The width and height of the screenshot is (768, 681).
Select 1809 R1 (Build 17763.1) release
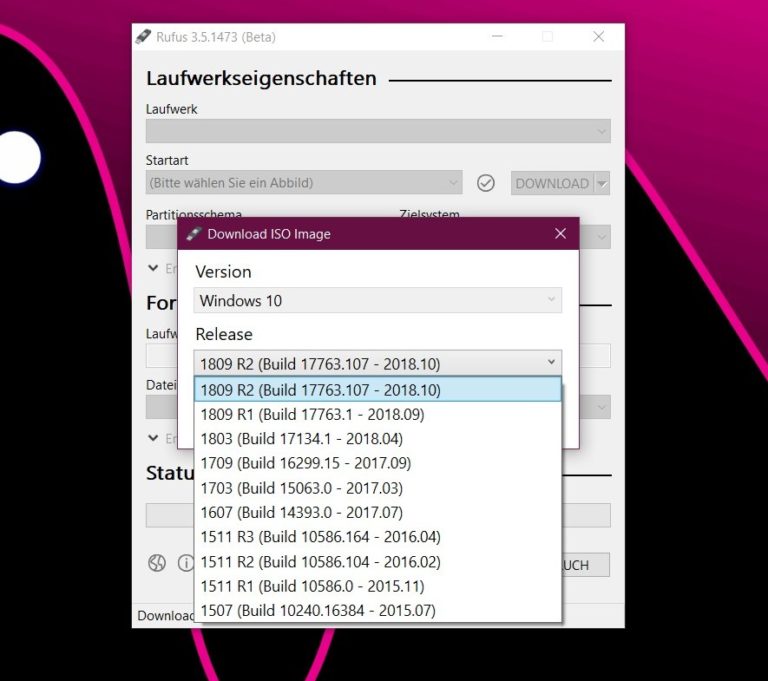[x=378, y=414]
